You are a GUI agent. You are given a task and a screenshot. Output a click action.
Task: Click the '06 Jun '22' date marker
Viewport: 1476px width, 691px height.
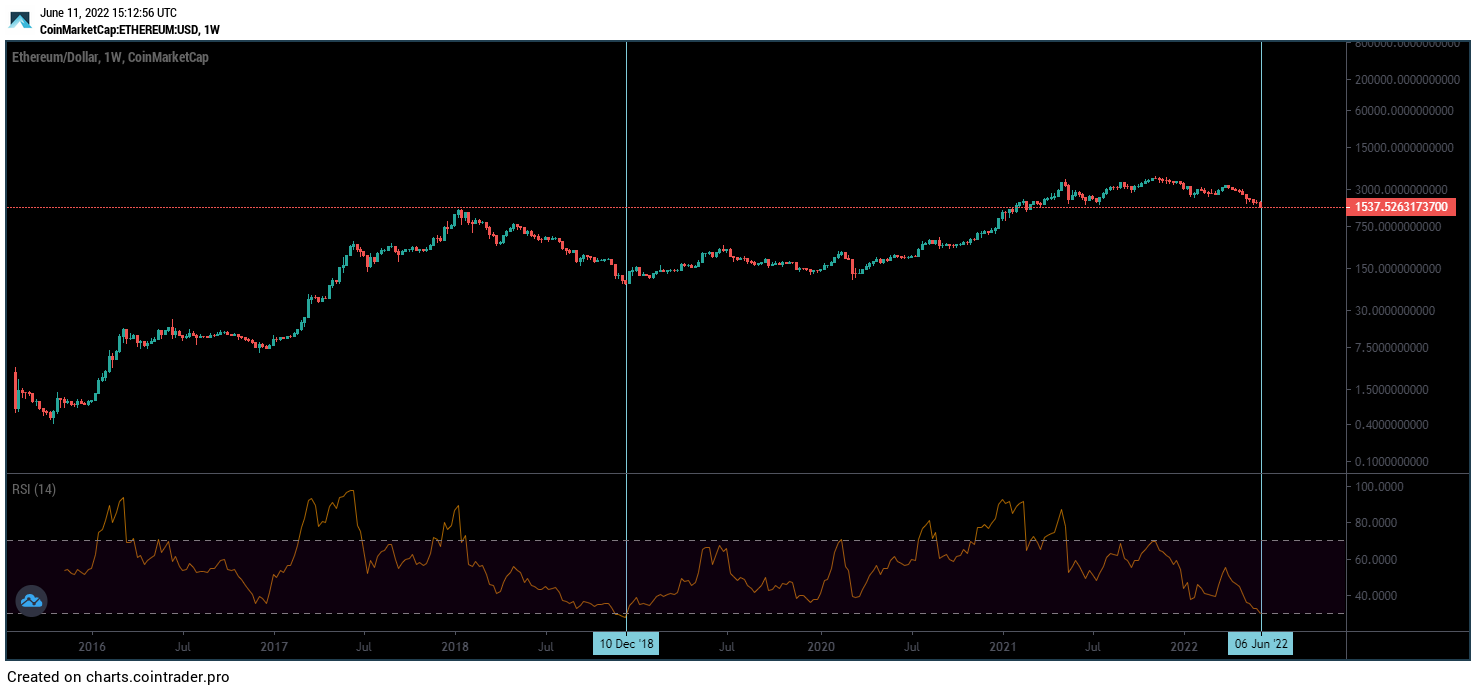(x=1261, y=644)
